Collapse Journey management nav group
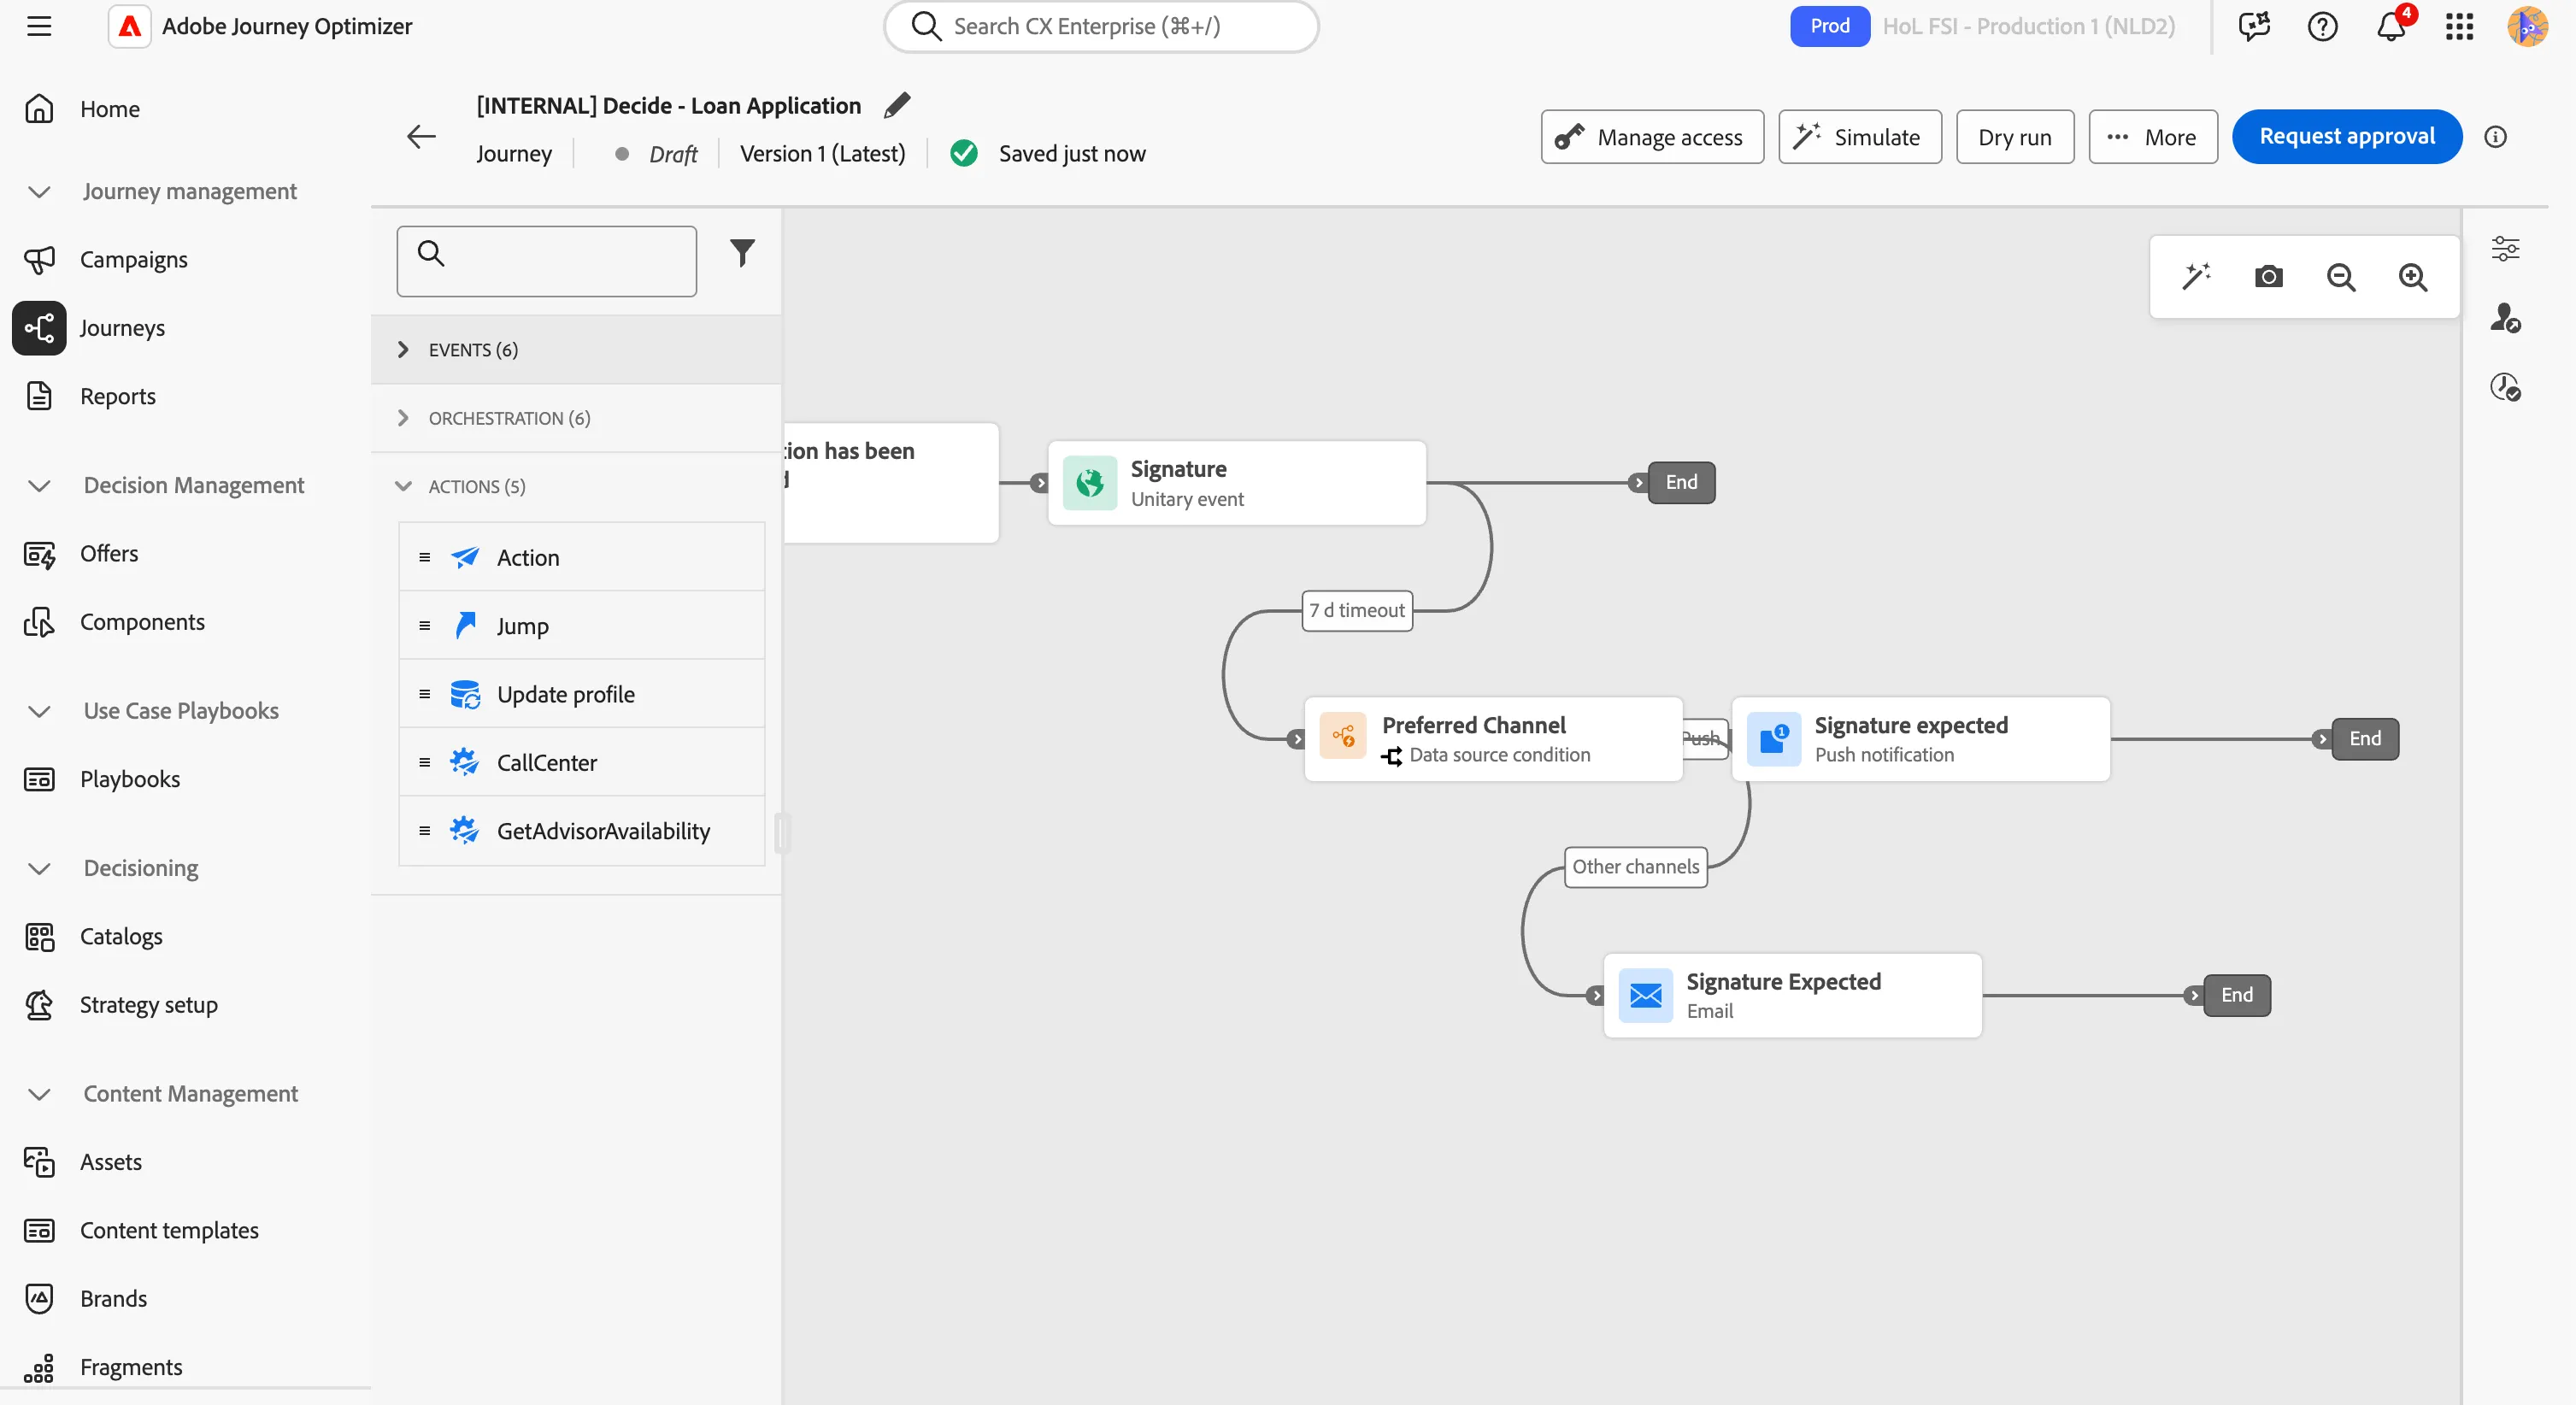Screen dimensions: 2576x1405 (39, 191)
